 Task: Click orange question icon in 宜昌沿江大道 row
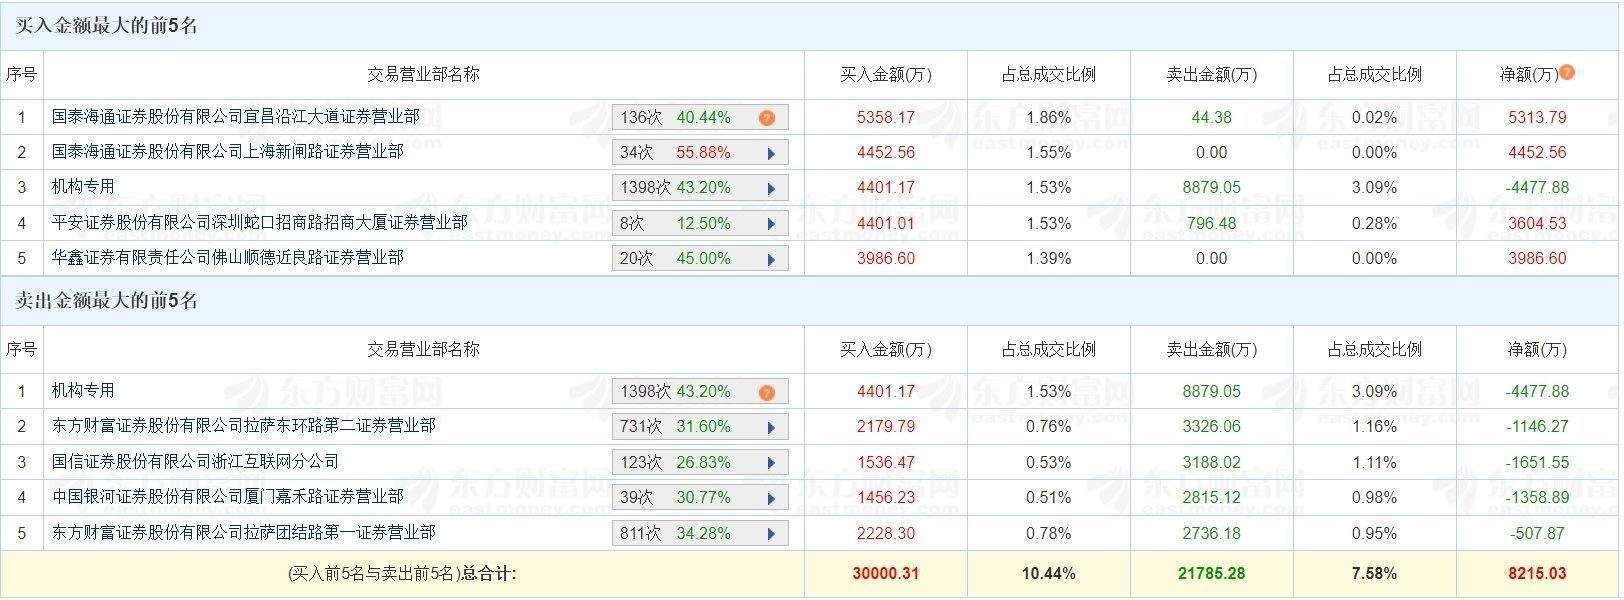pos(767,118)
